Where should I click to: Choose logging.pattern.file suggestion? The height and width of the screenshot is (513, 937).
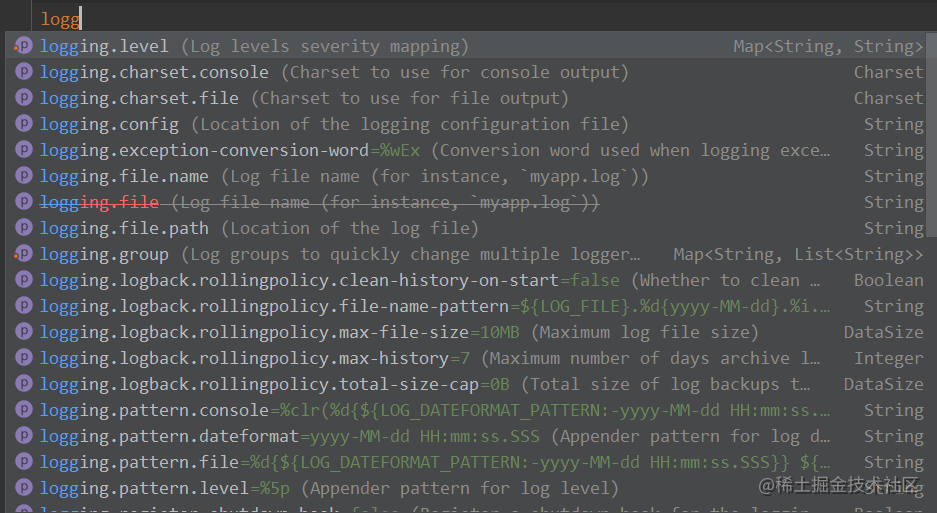click(466, 462)
